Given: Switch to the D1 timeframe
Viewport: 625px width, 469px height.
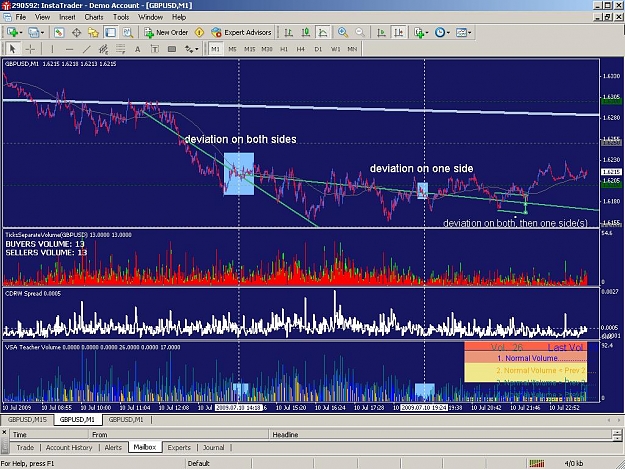Looking at the screenshot, I should (318, 49).
